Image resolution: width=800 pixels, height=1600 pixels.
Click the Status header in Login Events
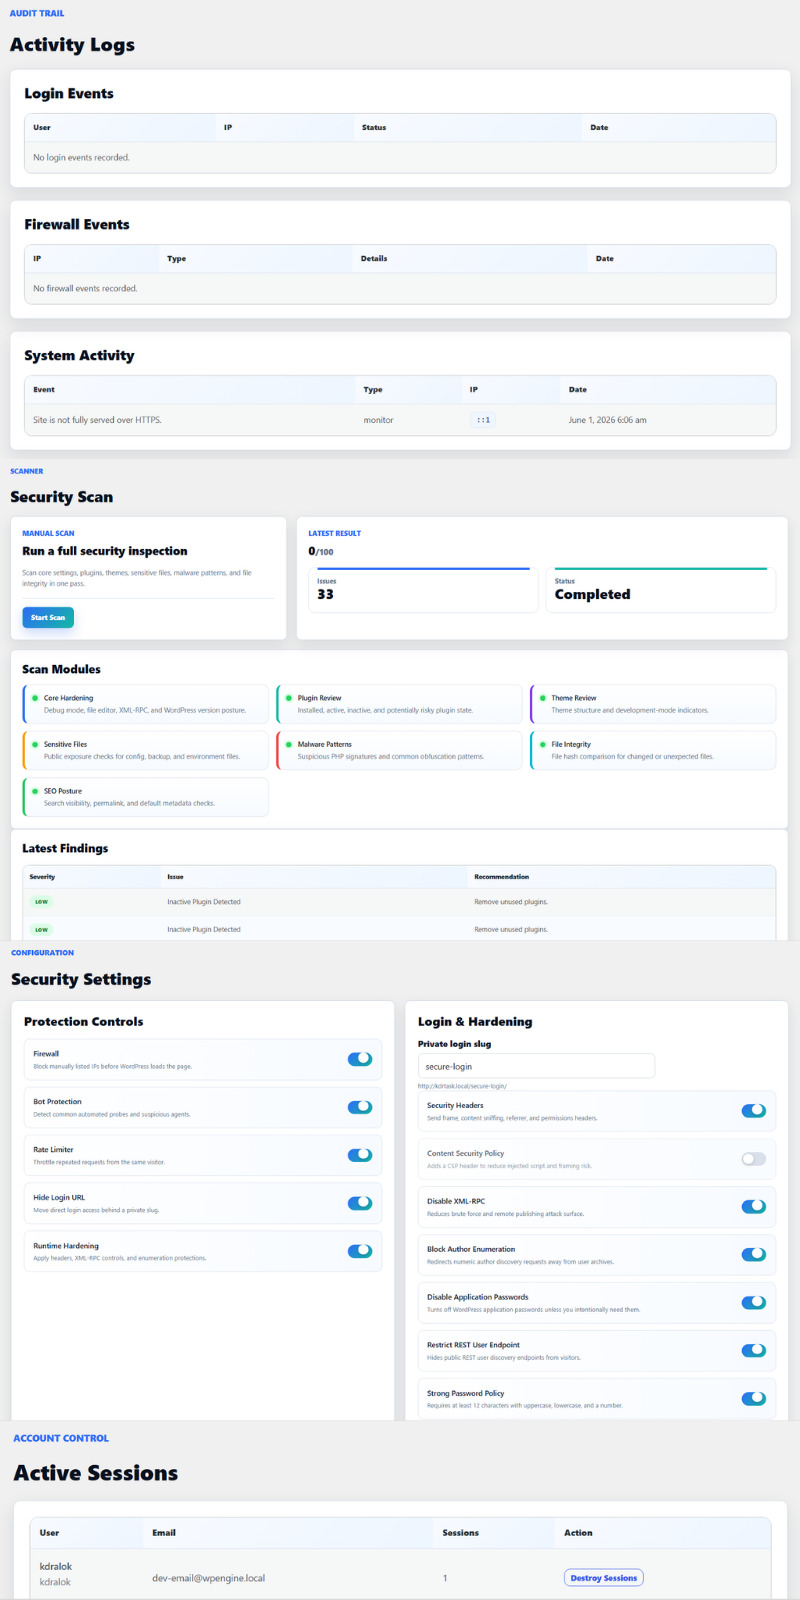374,128
